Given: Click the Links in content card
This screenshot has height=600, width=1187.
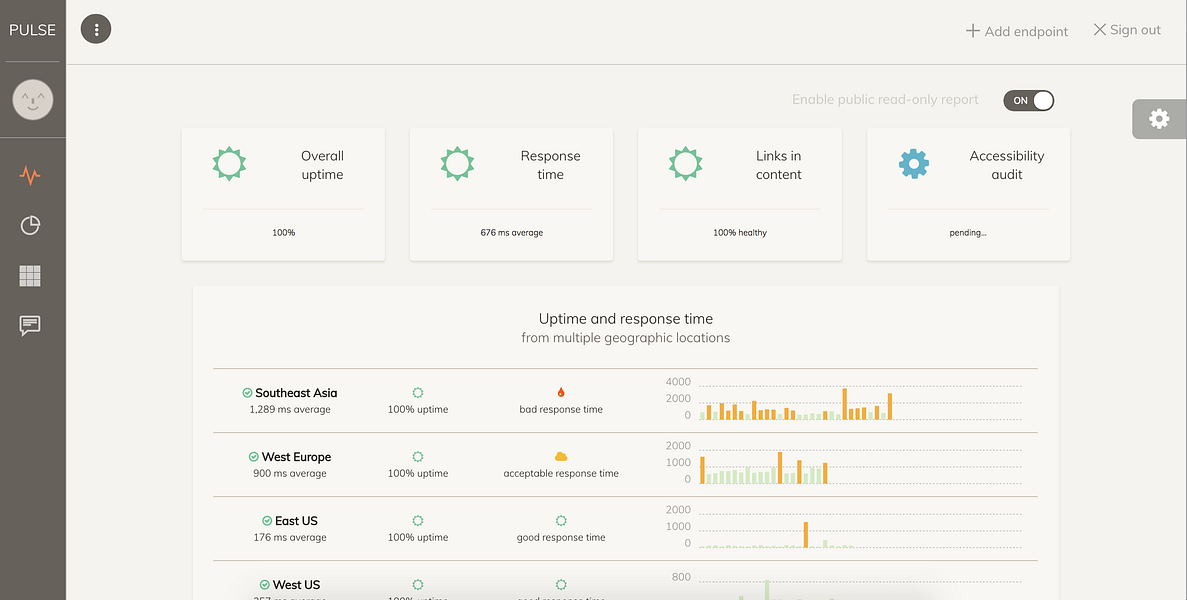Looking at the screenshot, I should tap(739, 194).
